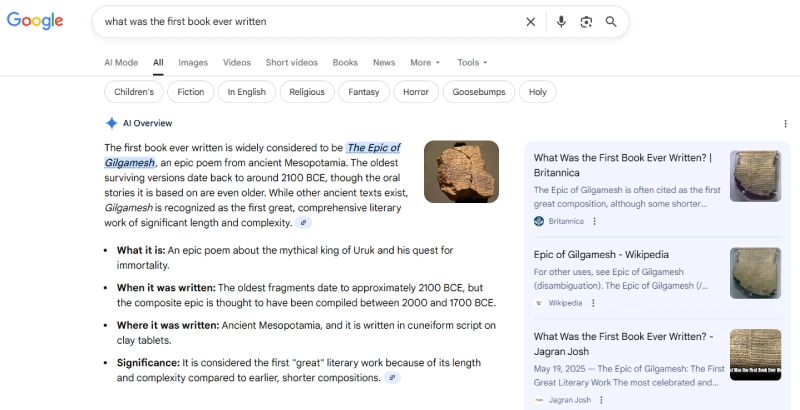Open the clay tablet image in AI Overview
The width and height of the screenshot is (800, 410).
[461, 172]
